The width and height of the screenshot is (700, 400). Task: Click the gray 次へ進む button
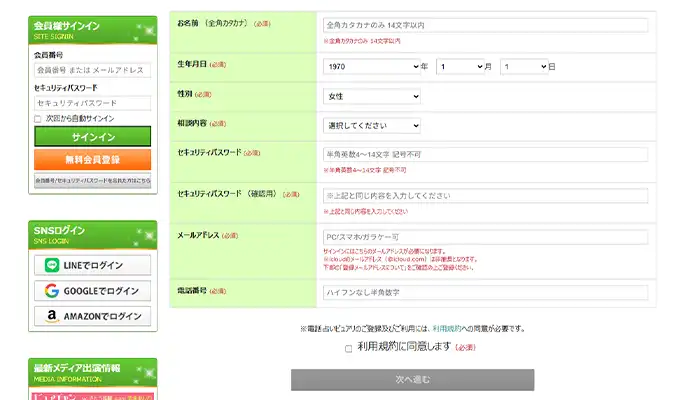tap(412, 379)
